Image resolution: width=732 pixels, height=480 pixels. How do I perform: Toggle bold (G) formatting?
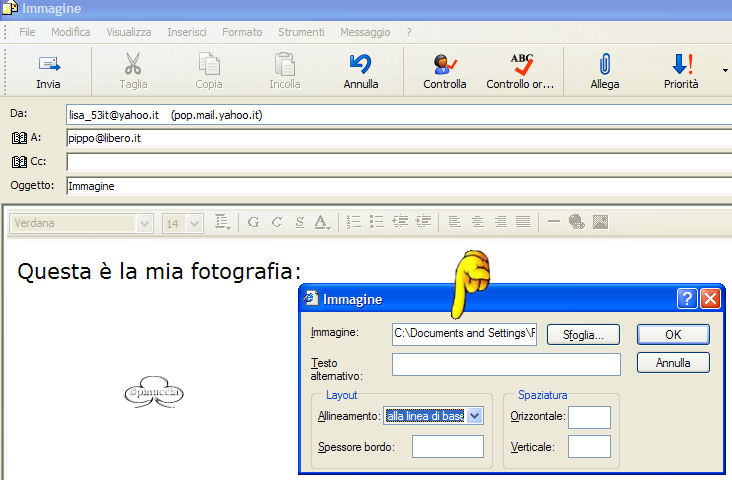tap(253, 222)
